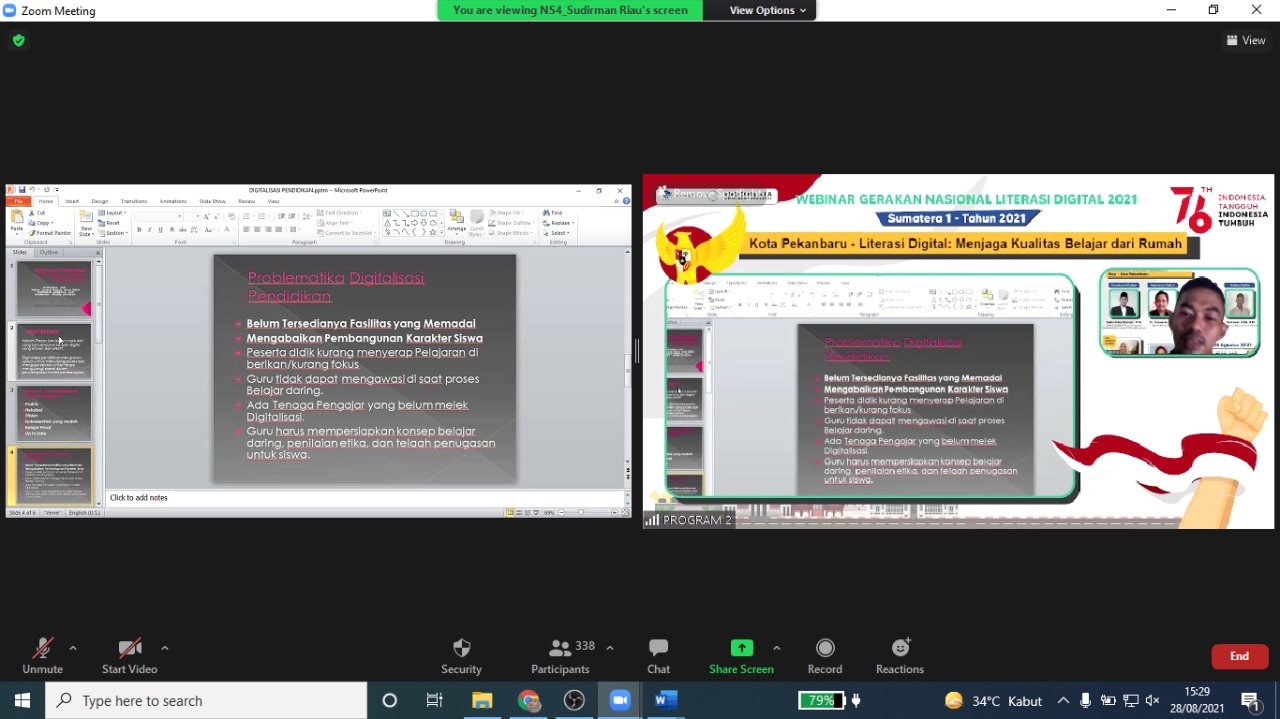This screenshot has width=1280, height=719.
Task: Toggle meeting recording with Record
Action: [824, 656]
